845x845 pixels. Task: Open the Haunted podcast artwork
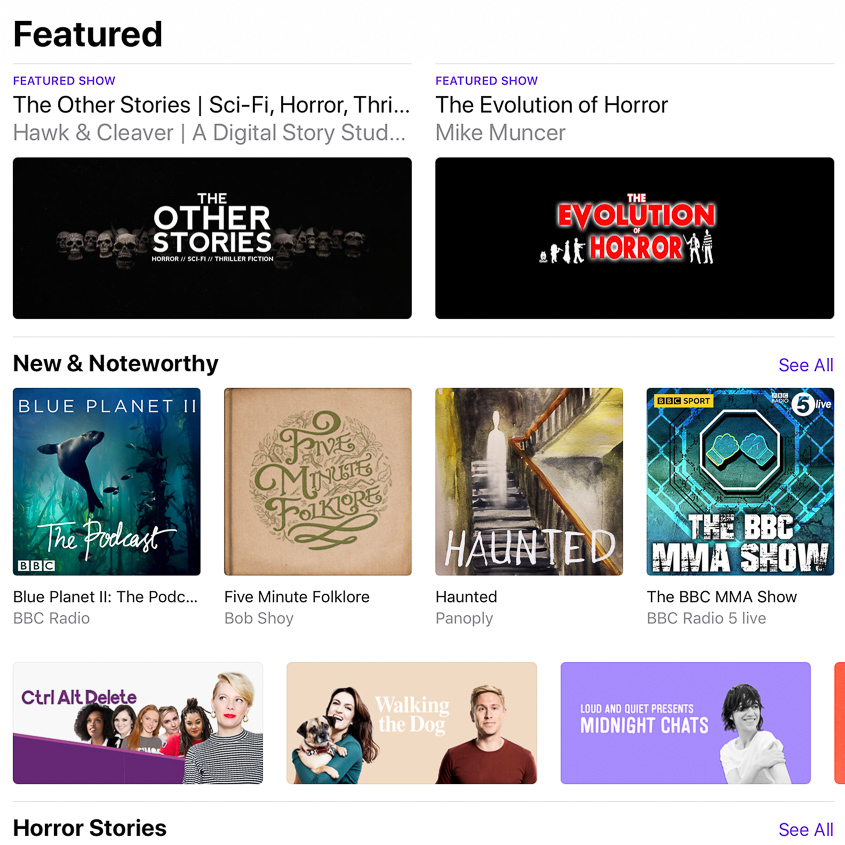pyautogui.click(x=529, y=481)
